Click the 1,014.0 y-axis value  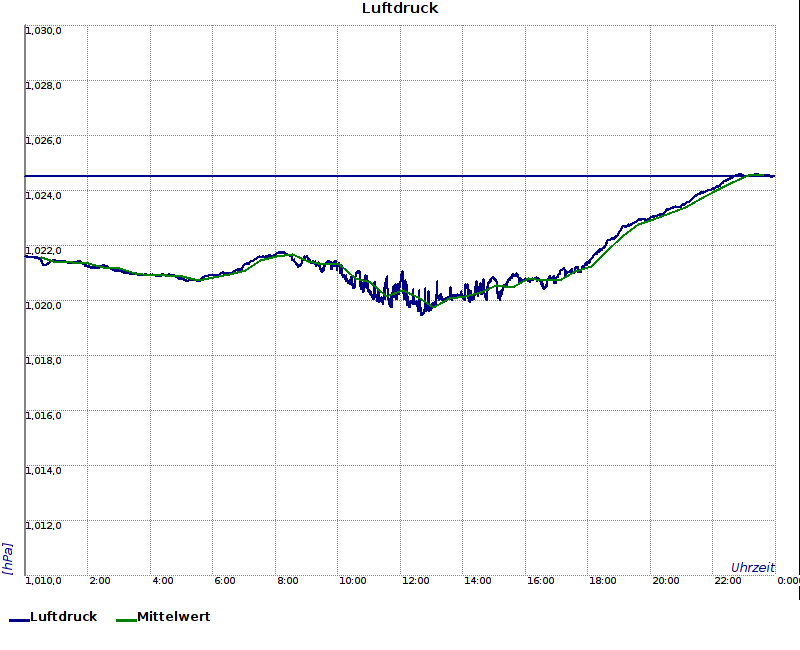pos(43,470)
